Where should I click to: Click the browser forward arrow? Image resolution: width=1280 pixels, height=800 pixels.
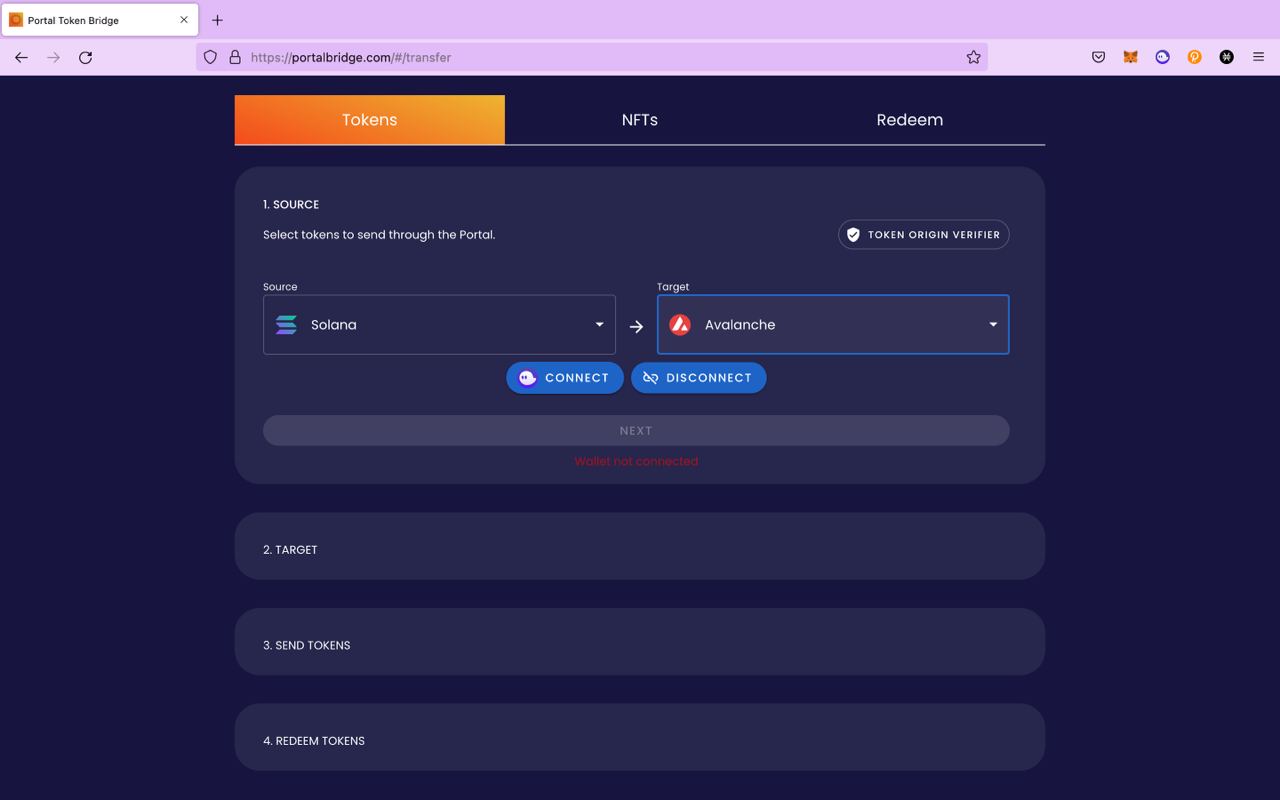tap(53, 57)
